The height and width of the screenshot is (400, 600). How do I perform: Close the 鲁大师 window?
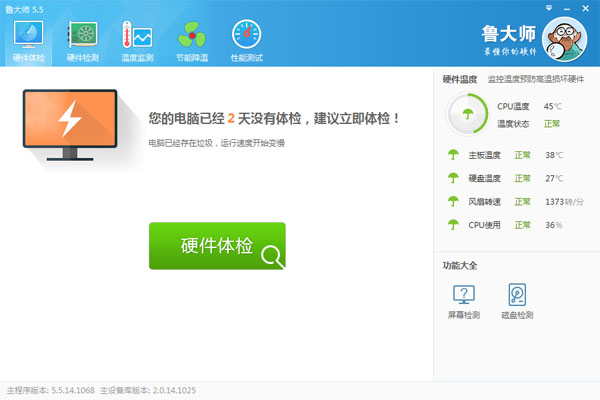pyautogui.click(x=585, y=8)
